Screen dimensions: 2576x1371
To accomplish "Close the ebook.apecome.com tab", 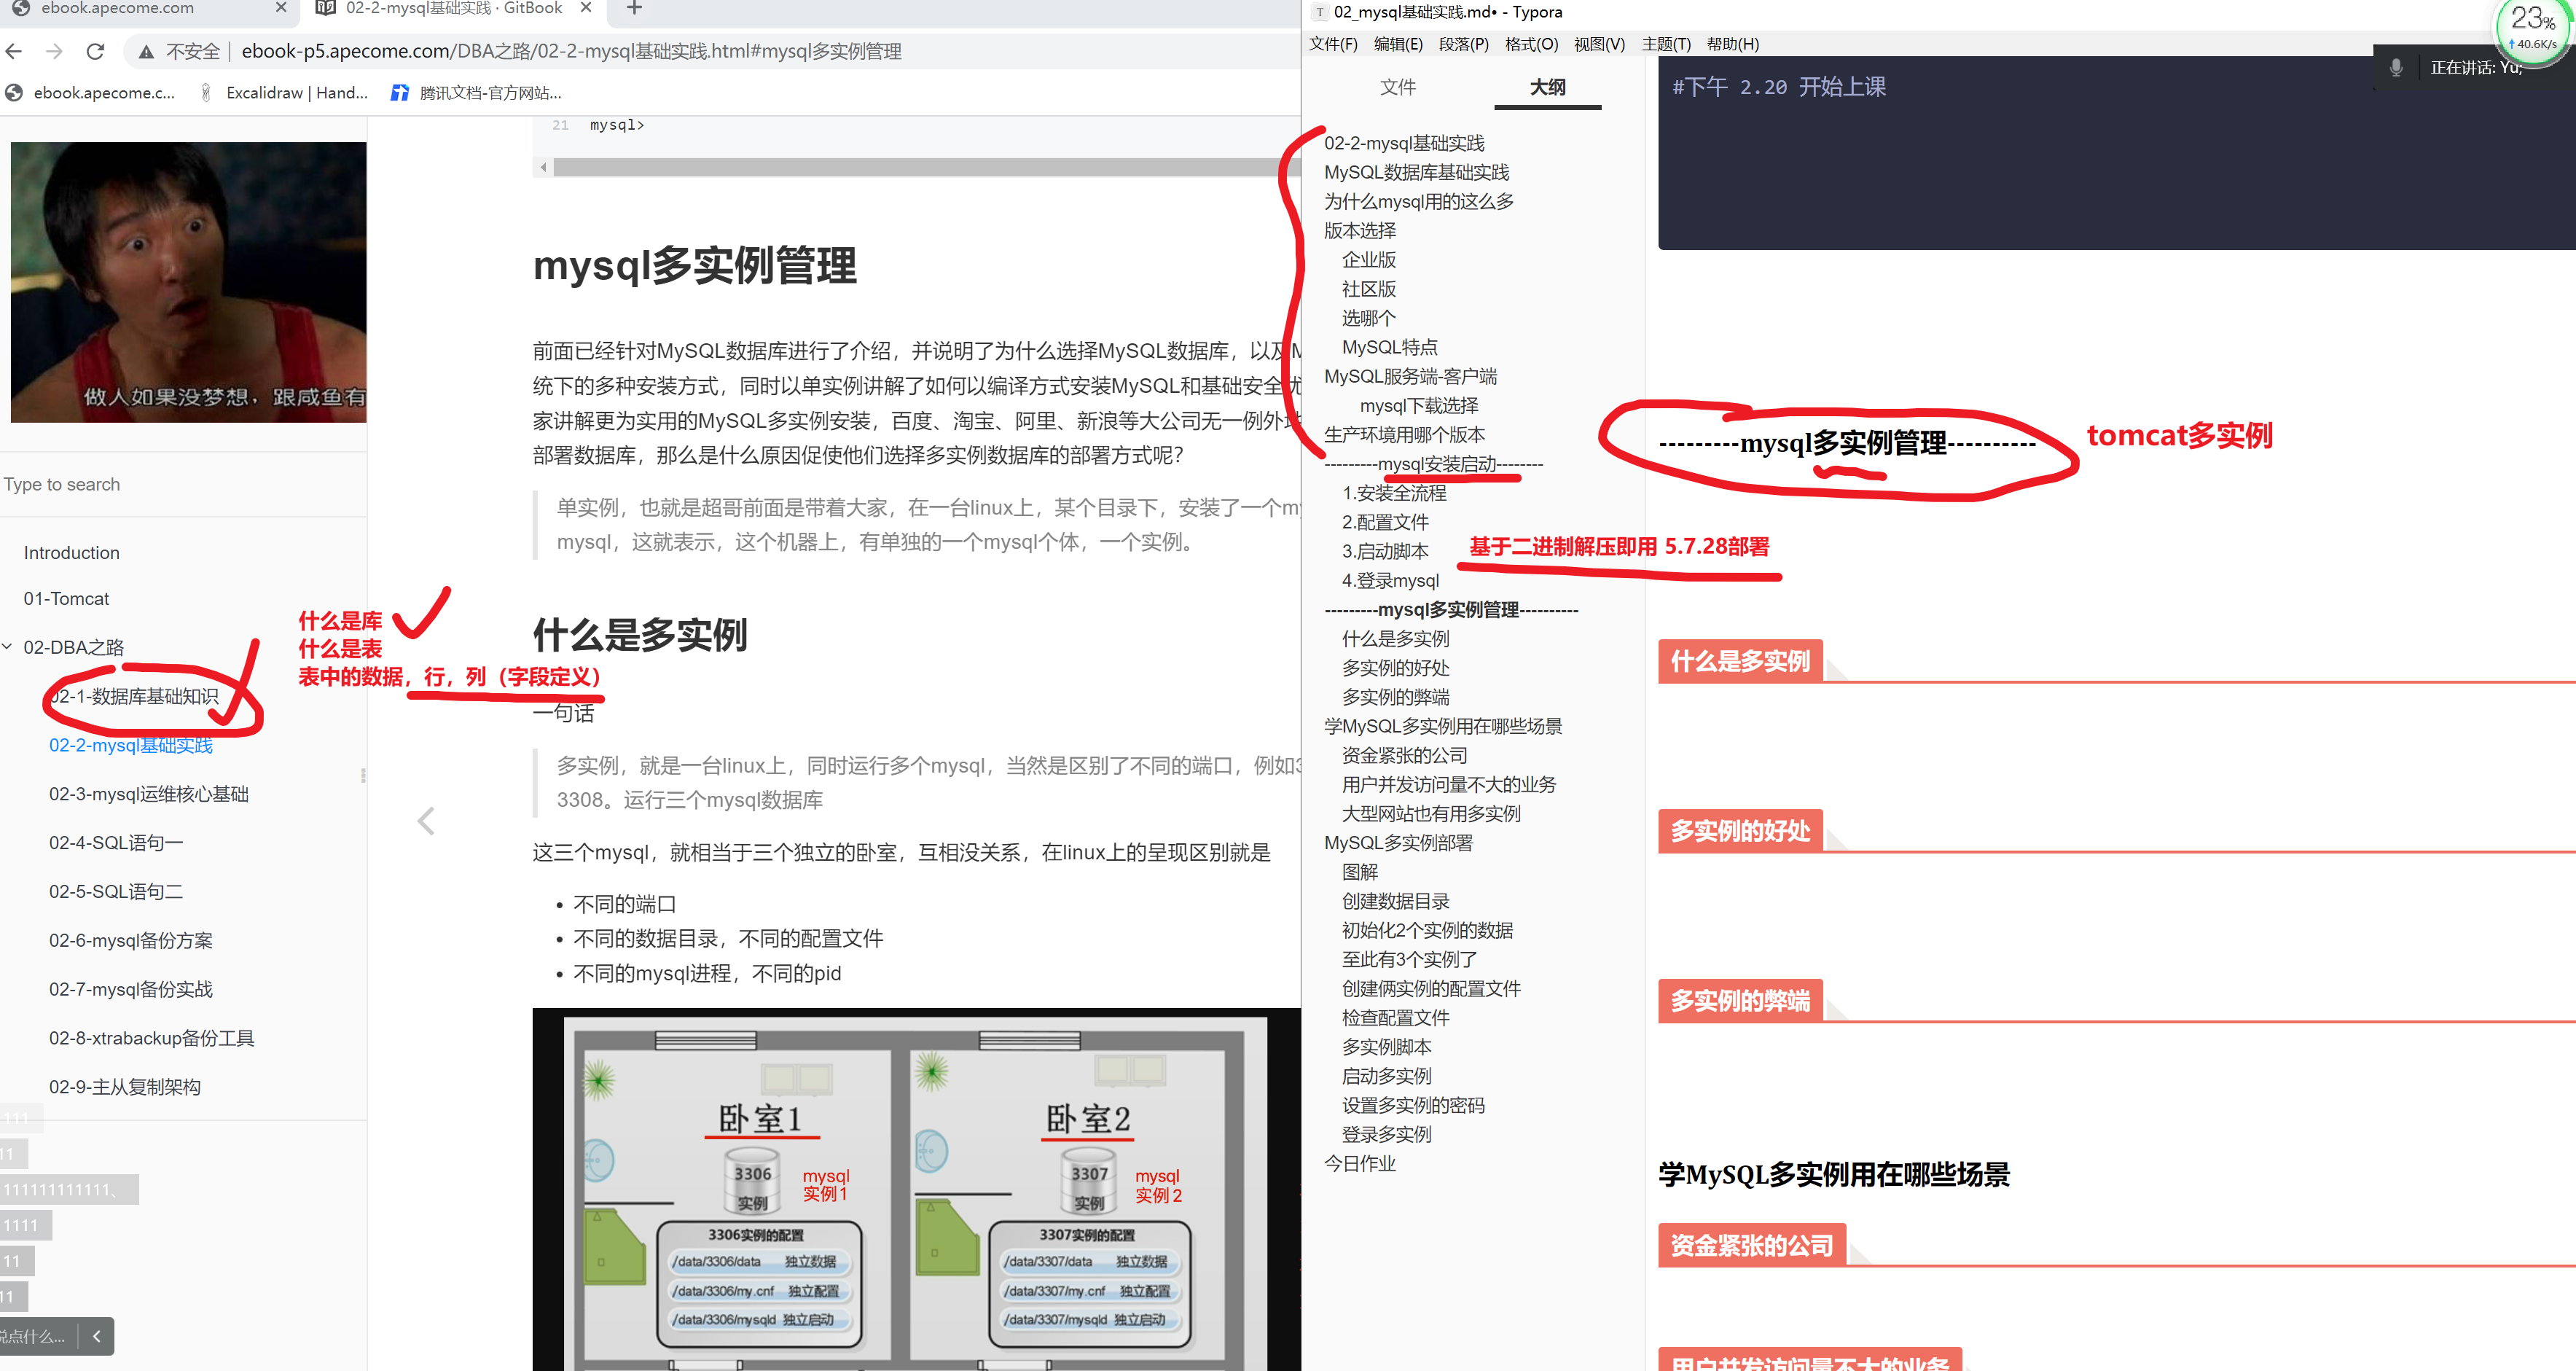I will coord(281,8).
